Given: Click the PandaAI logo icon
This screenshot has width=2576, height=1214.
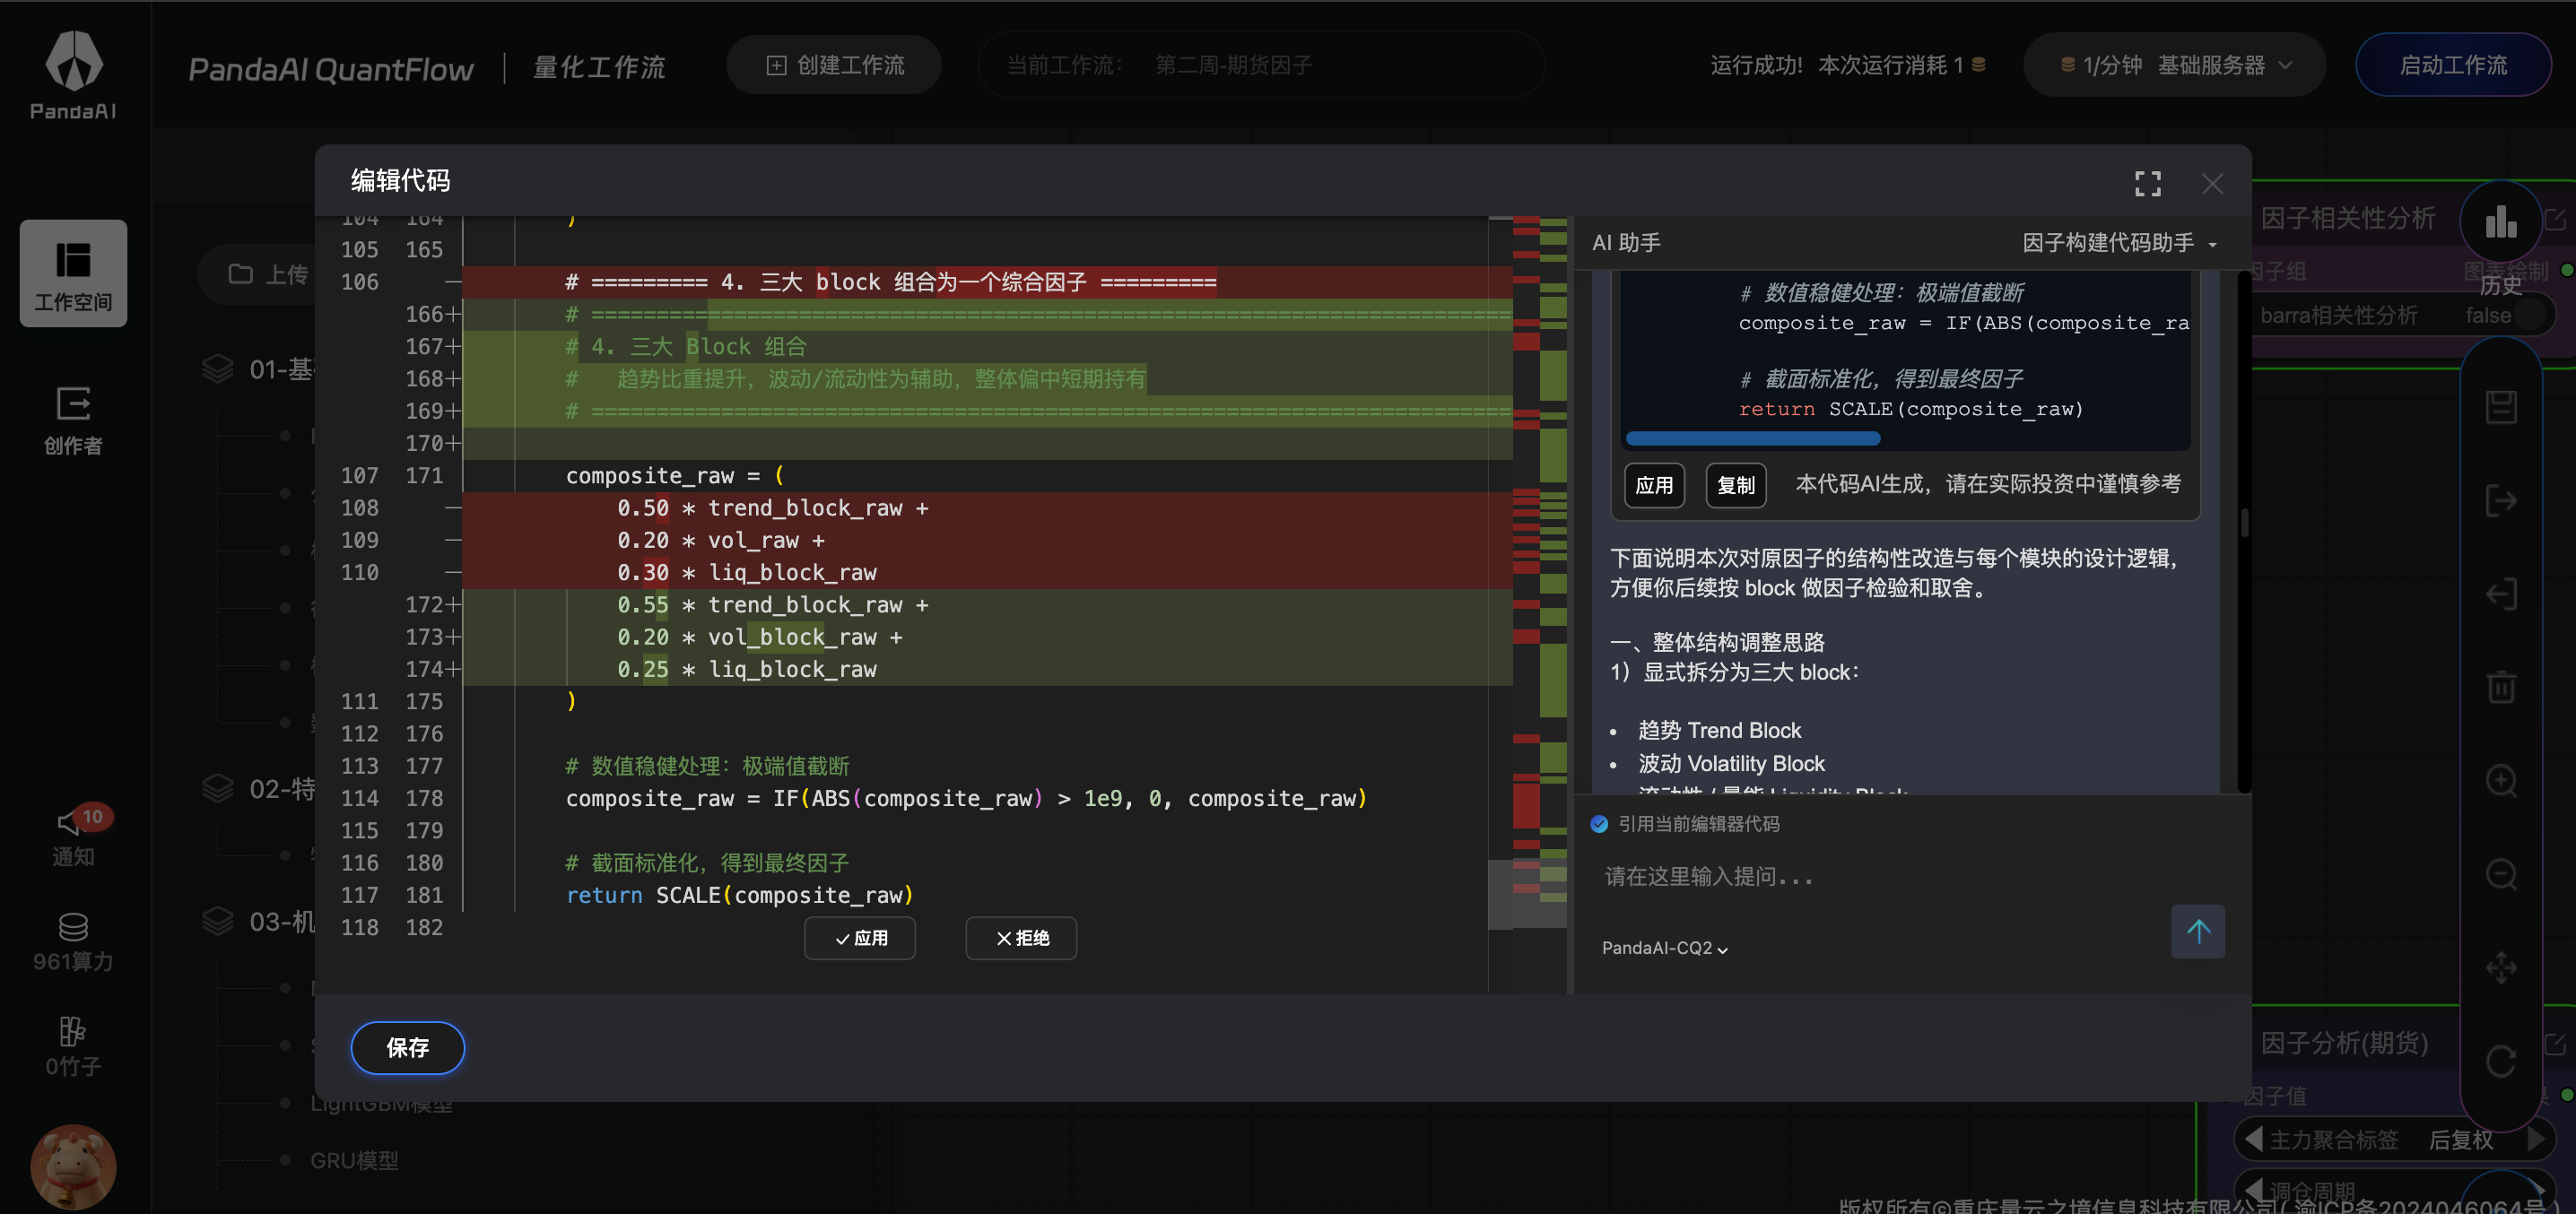Looking at the screenshot, I should pos(73,60).
